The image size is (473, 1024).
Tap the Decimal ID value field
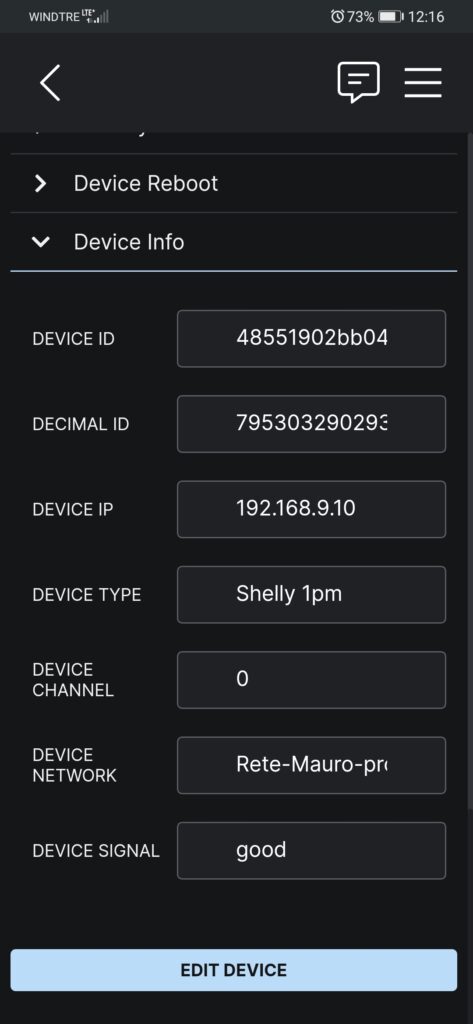pyautogui.click(x=312, y=424)
